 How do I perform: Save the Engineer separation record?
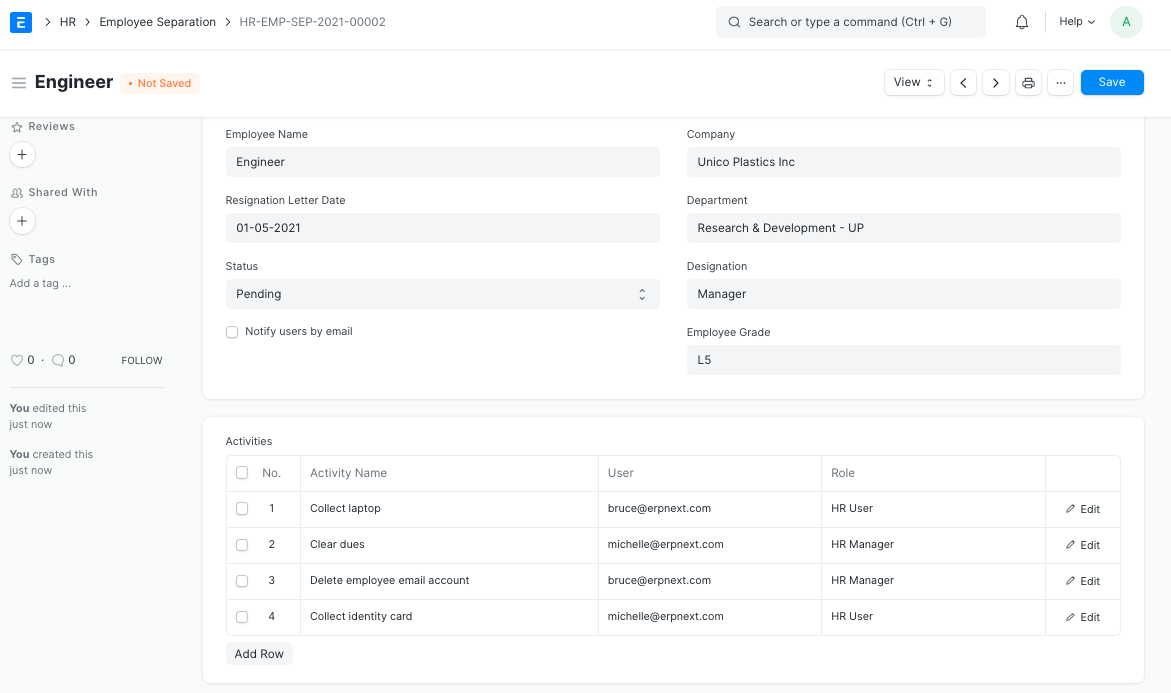1111,82
